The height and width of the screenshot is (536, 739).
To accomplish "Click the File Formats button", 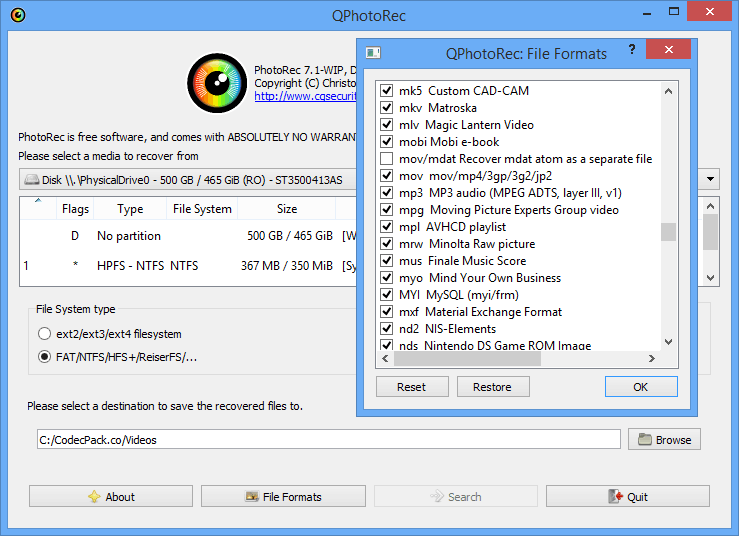I will point(283,496).
